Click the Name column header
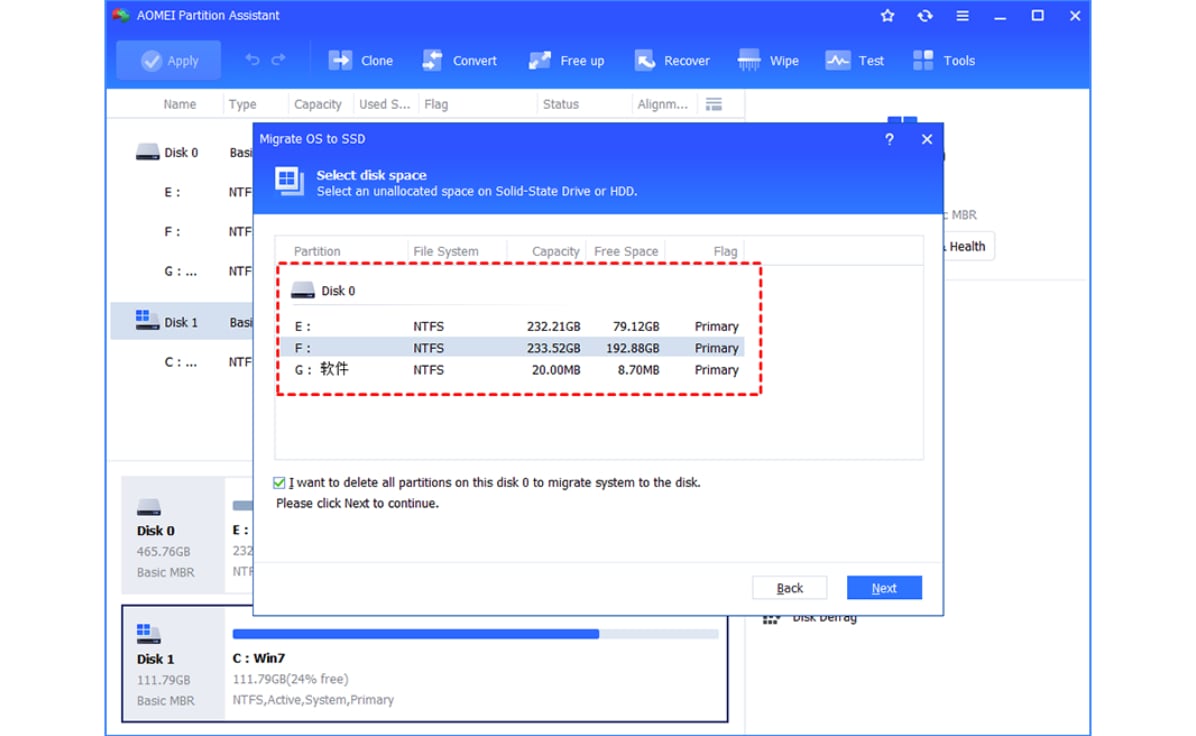 (179, 104)
